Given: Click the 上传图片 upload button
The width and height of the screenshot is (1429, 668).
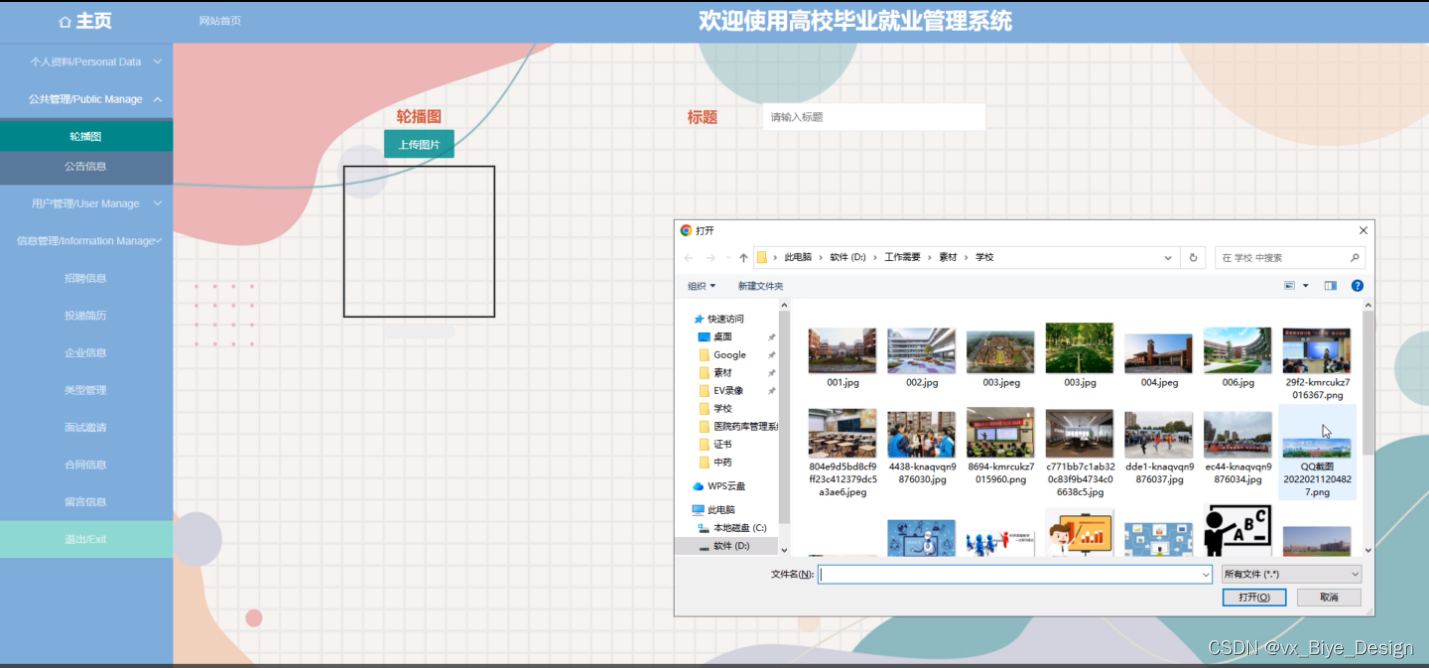Looking at the screenshot, I should (419, 144).
